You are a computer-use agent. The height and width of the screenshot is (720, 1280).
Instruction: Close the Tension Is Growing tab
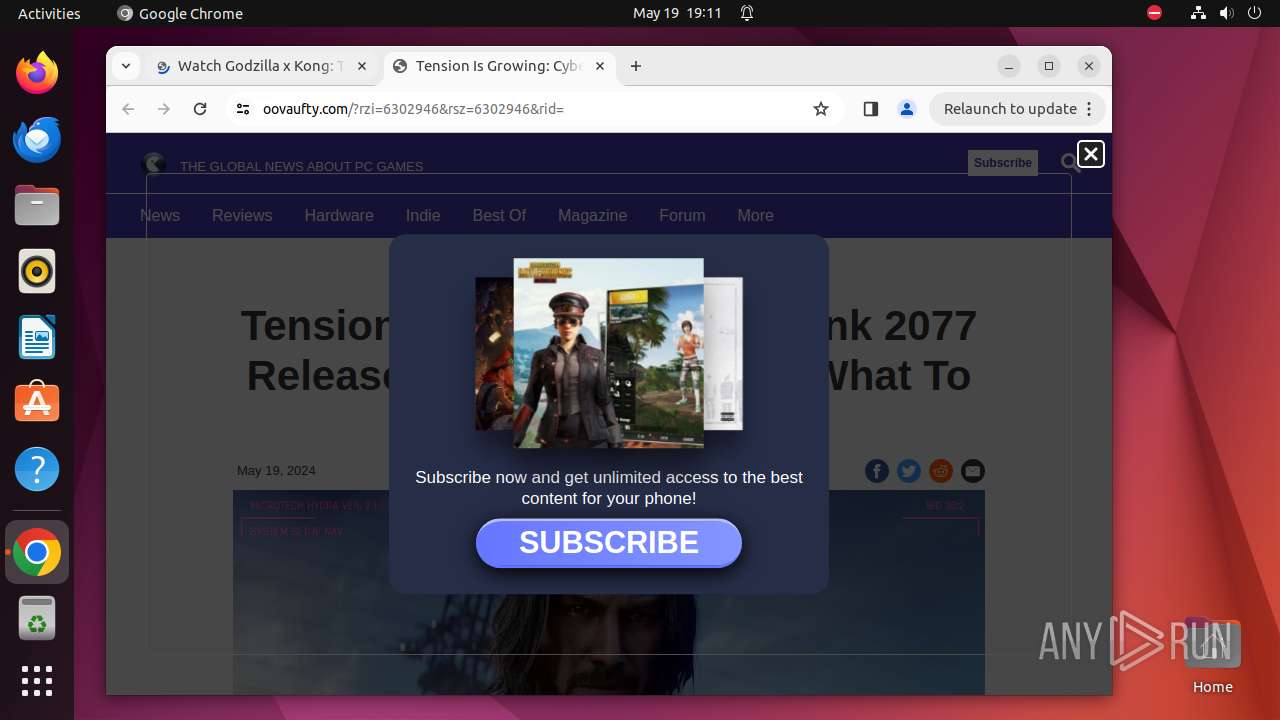click(600, 66)
